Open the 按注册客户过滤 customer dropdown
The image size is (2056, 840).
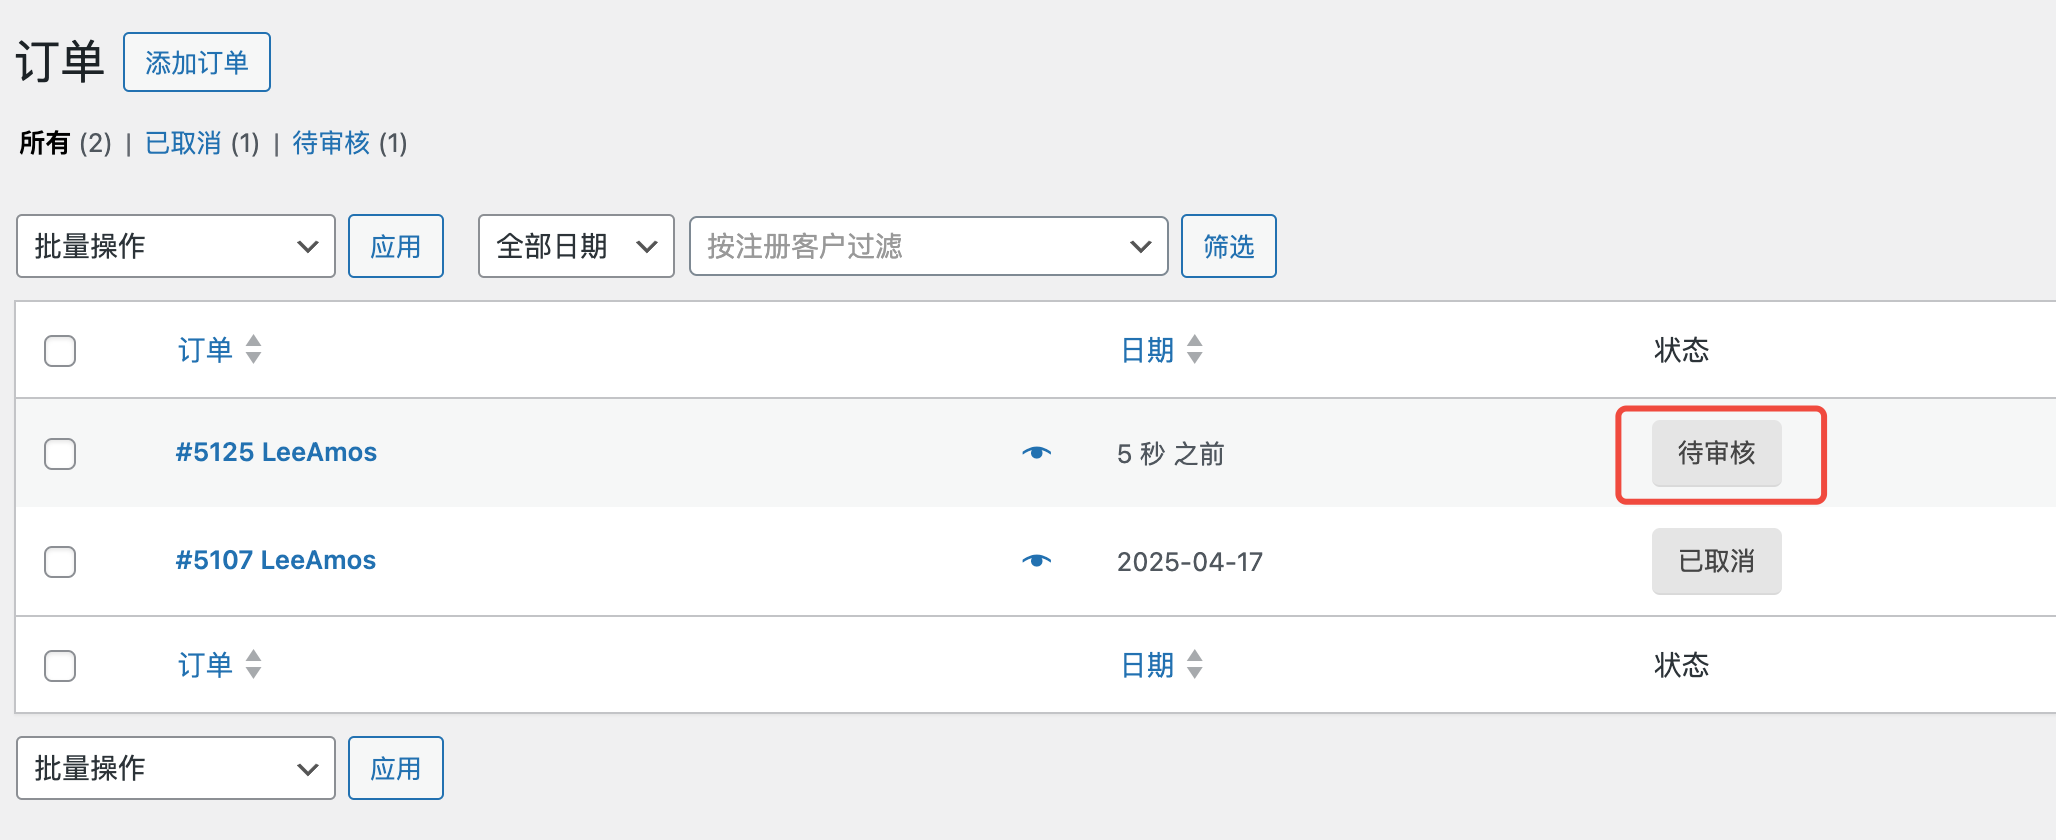click(928, 246)
